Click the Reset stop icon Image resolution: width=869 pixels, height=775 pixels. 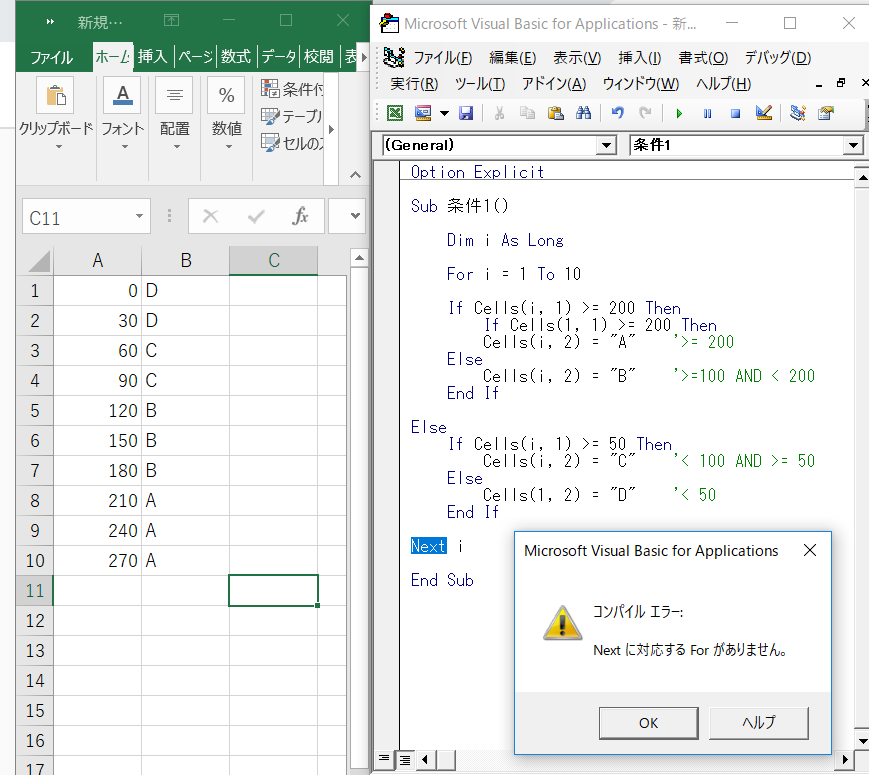[735, 114]
